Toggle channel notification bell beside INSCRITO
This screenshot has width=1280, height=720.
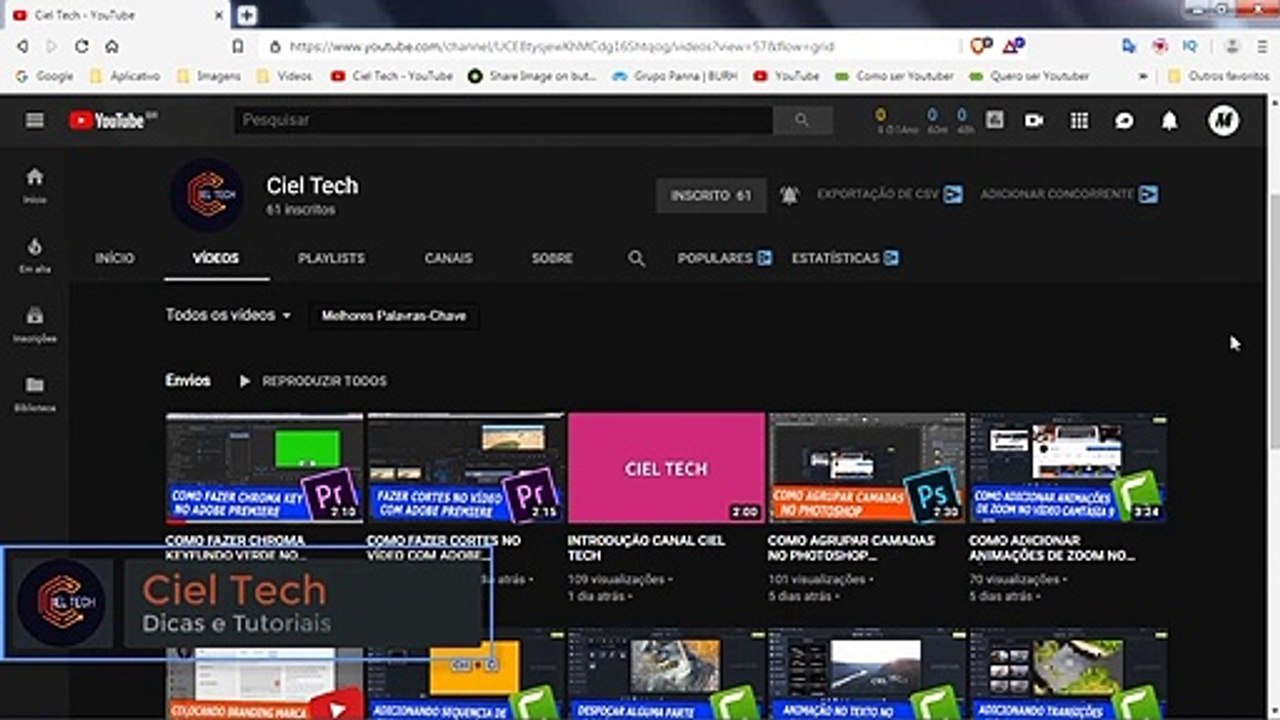790,195
